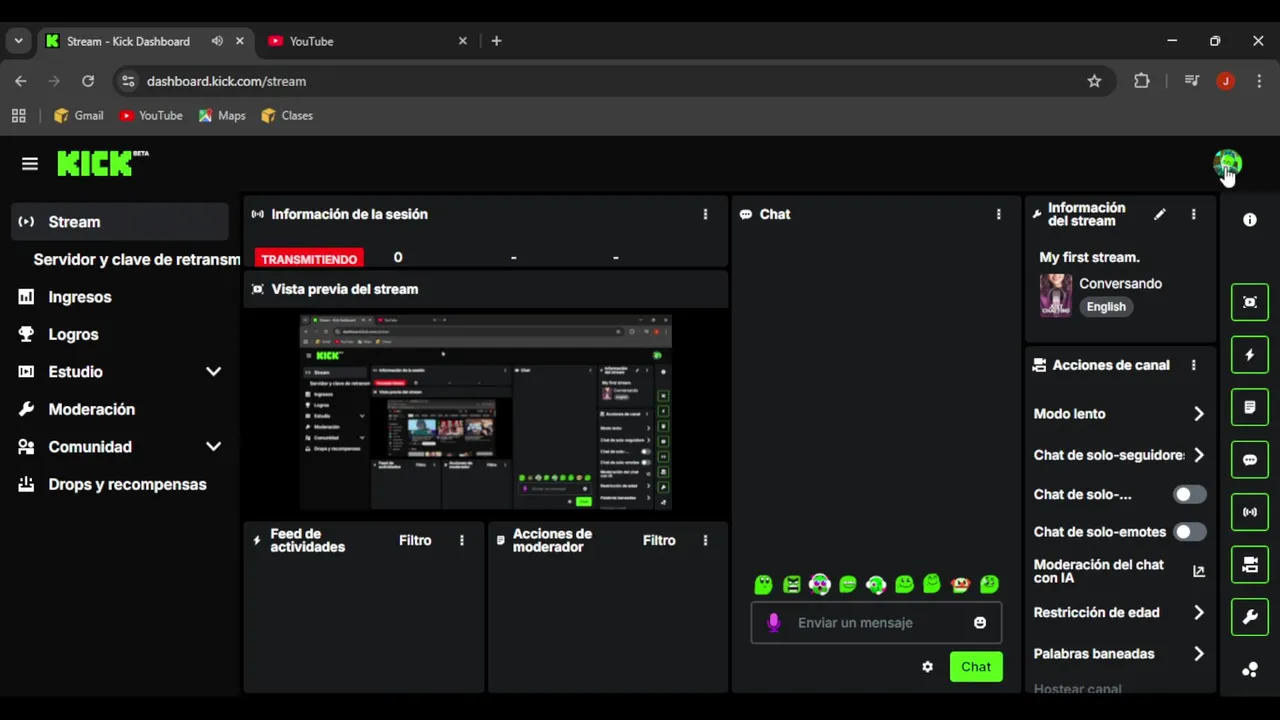The width and height of the screenshot is (1280, 720).
Task: Mute the Stream - Kick Dashboard tab audio
Action: (217, 41)
